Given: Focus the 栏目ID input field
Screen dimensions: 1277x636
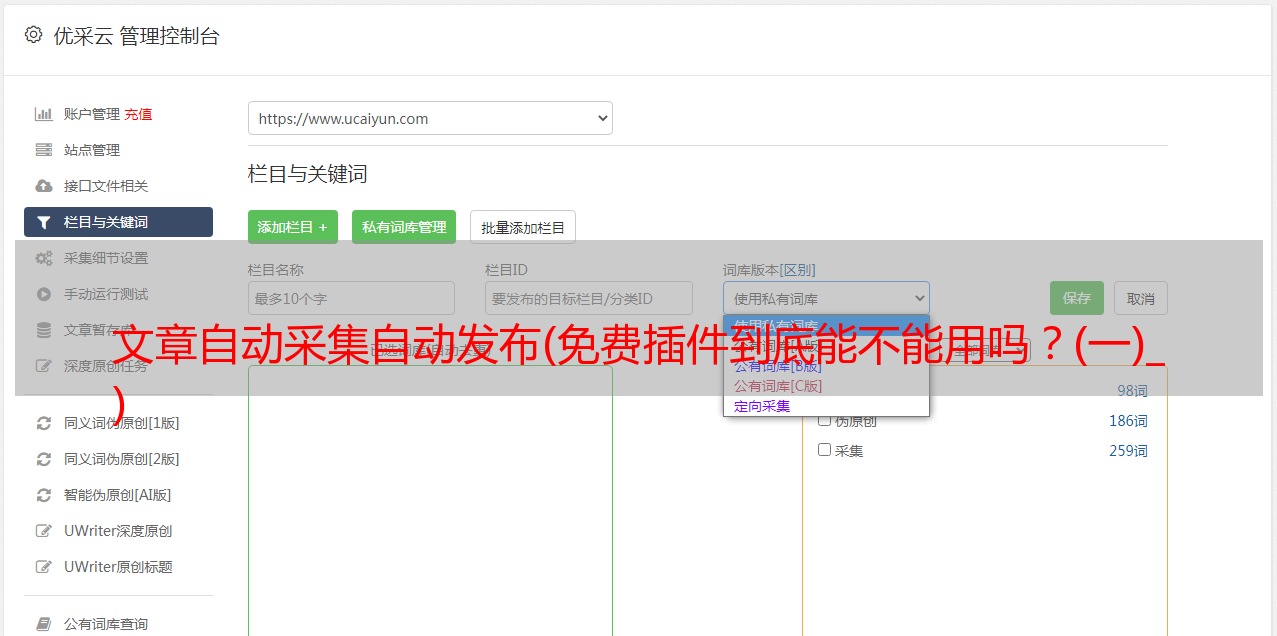Looking at the screenshot, I should click(x=589, y=298).
